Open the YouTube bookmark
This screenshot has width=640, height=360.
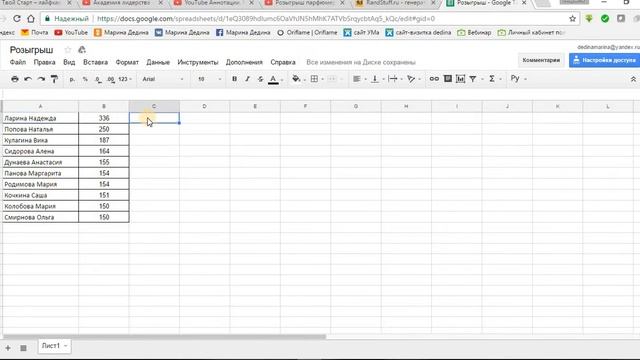tap(71, 32)
